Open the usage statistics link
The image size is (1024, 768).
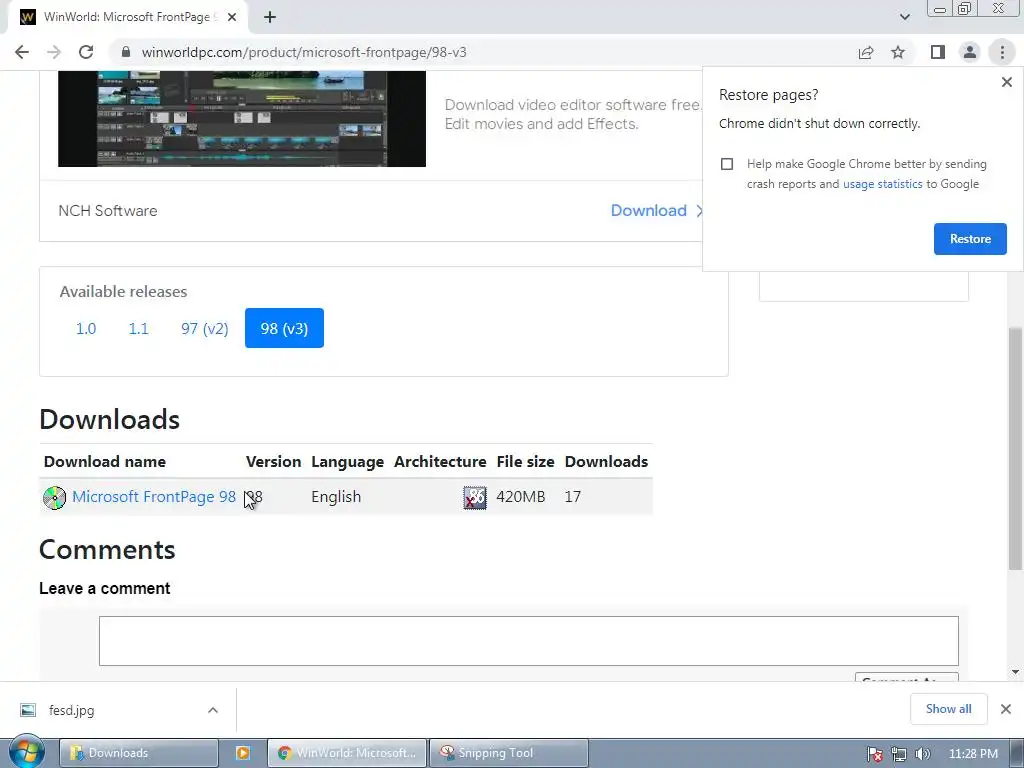[x=882, y=184]
